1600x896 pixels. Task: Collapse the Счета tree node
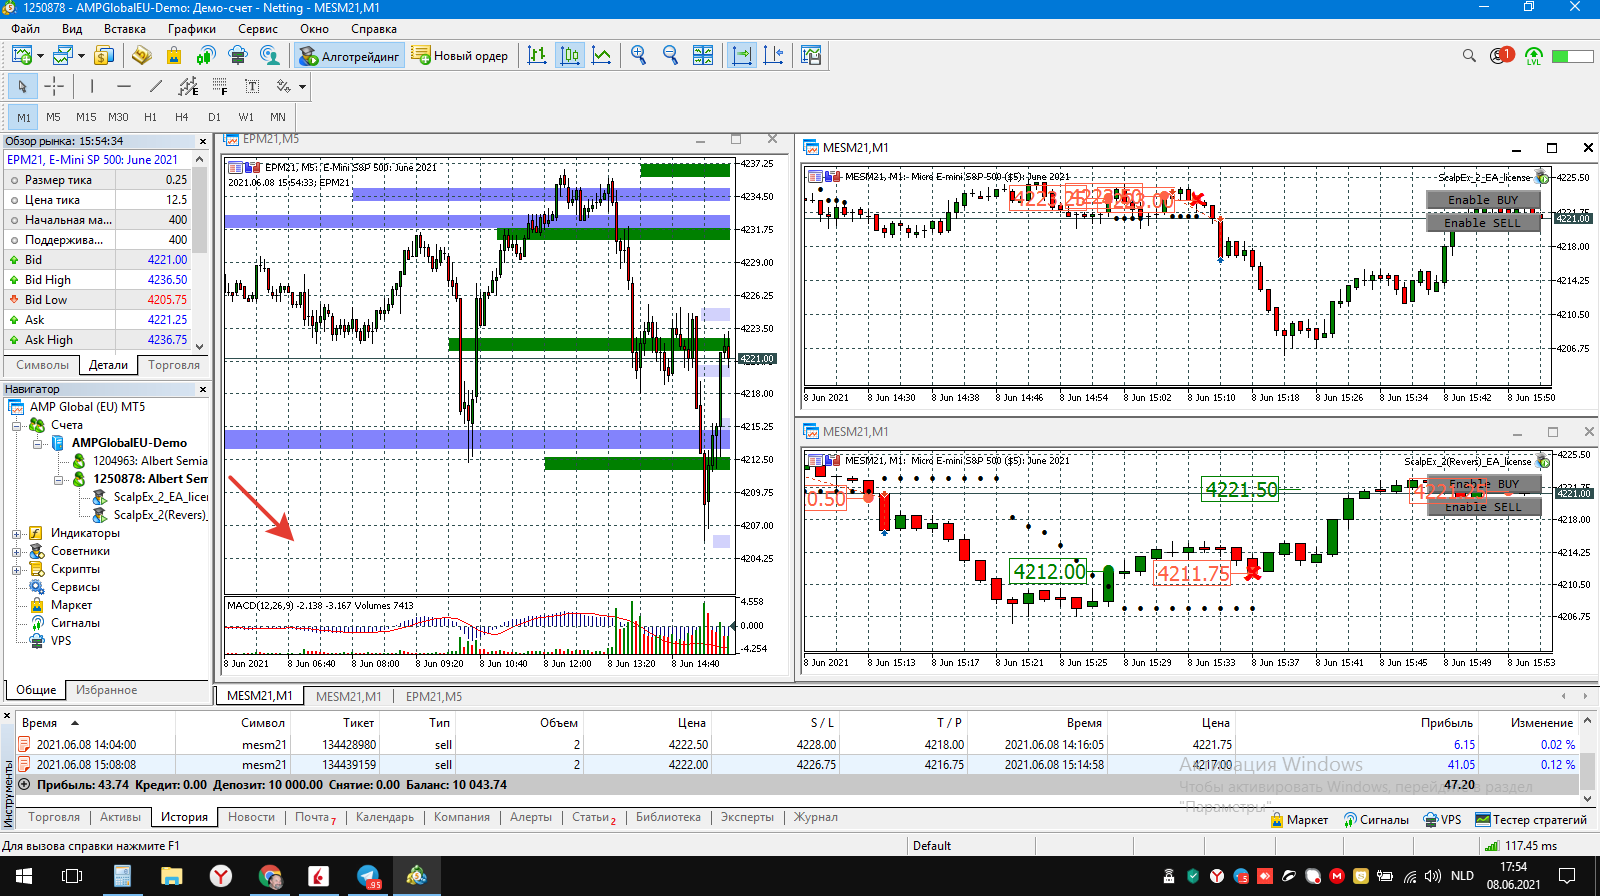pos(16,425)
